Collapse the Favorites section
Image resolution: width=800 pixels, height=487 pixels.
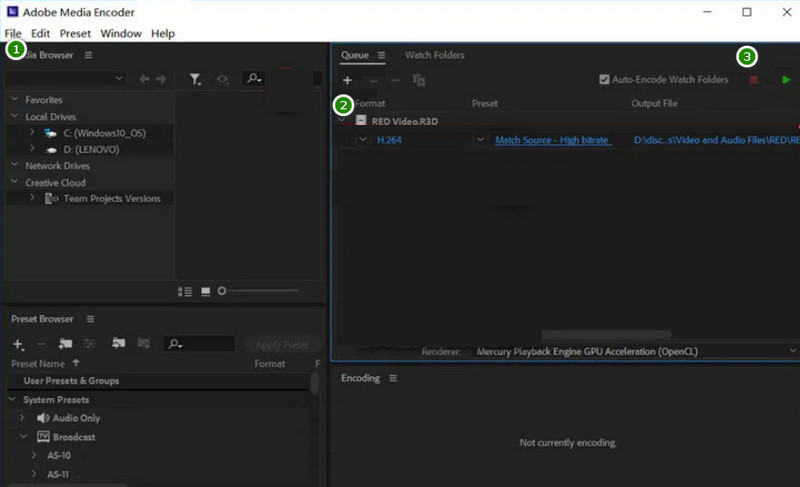pyautogui.click(x=14, y=99)
